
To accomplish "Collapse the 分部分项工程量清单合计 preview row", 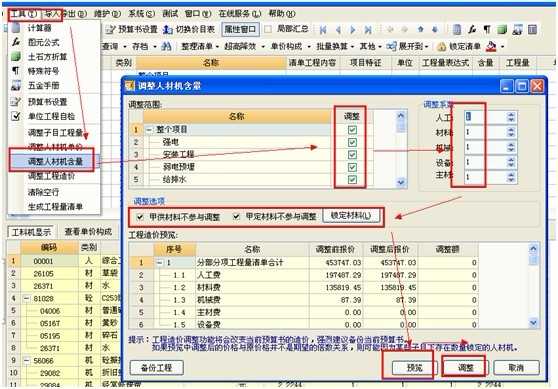I will point(160,263).
